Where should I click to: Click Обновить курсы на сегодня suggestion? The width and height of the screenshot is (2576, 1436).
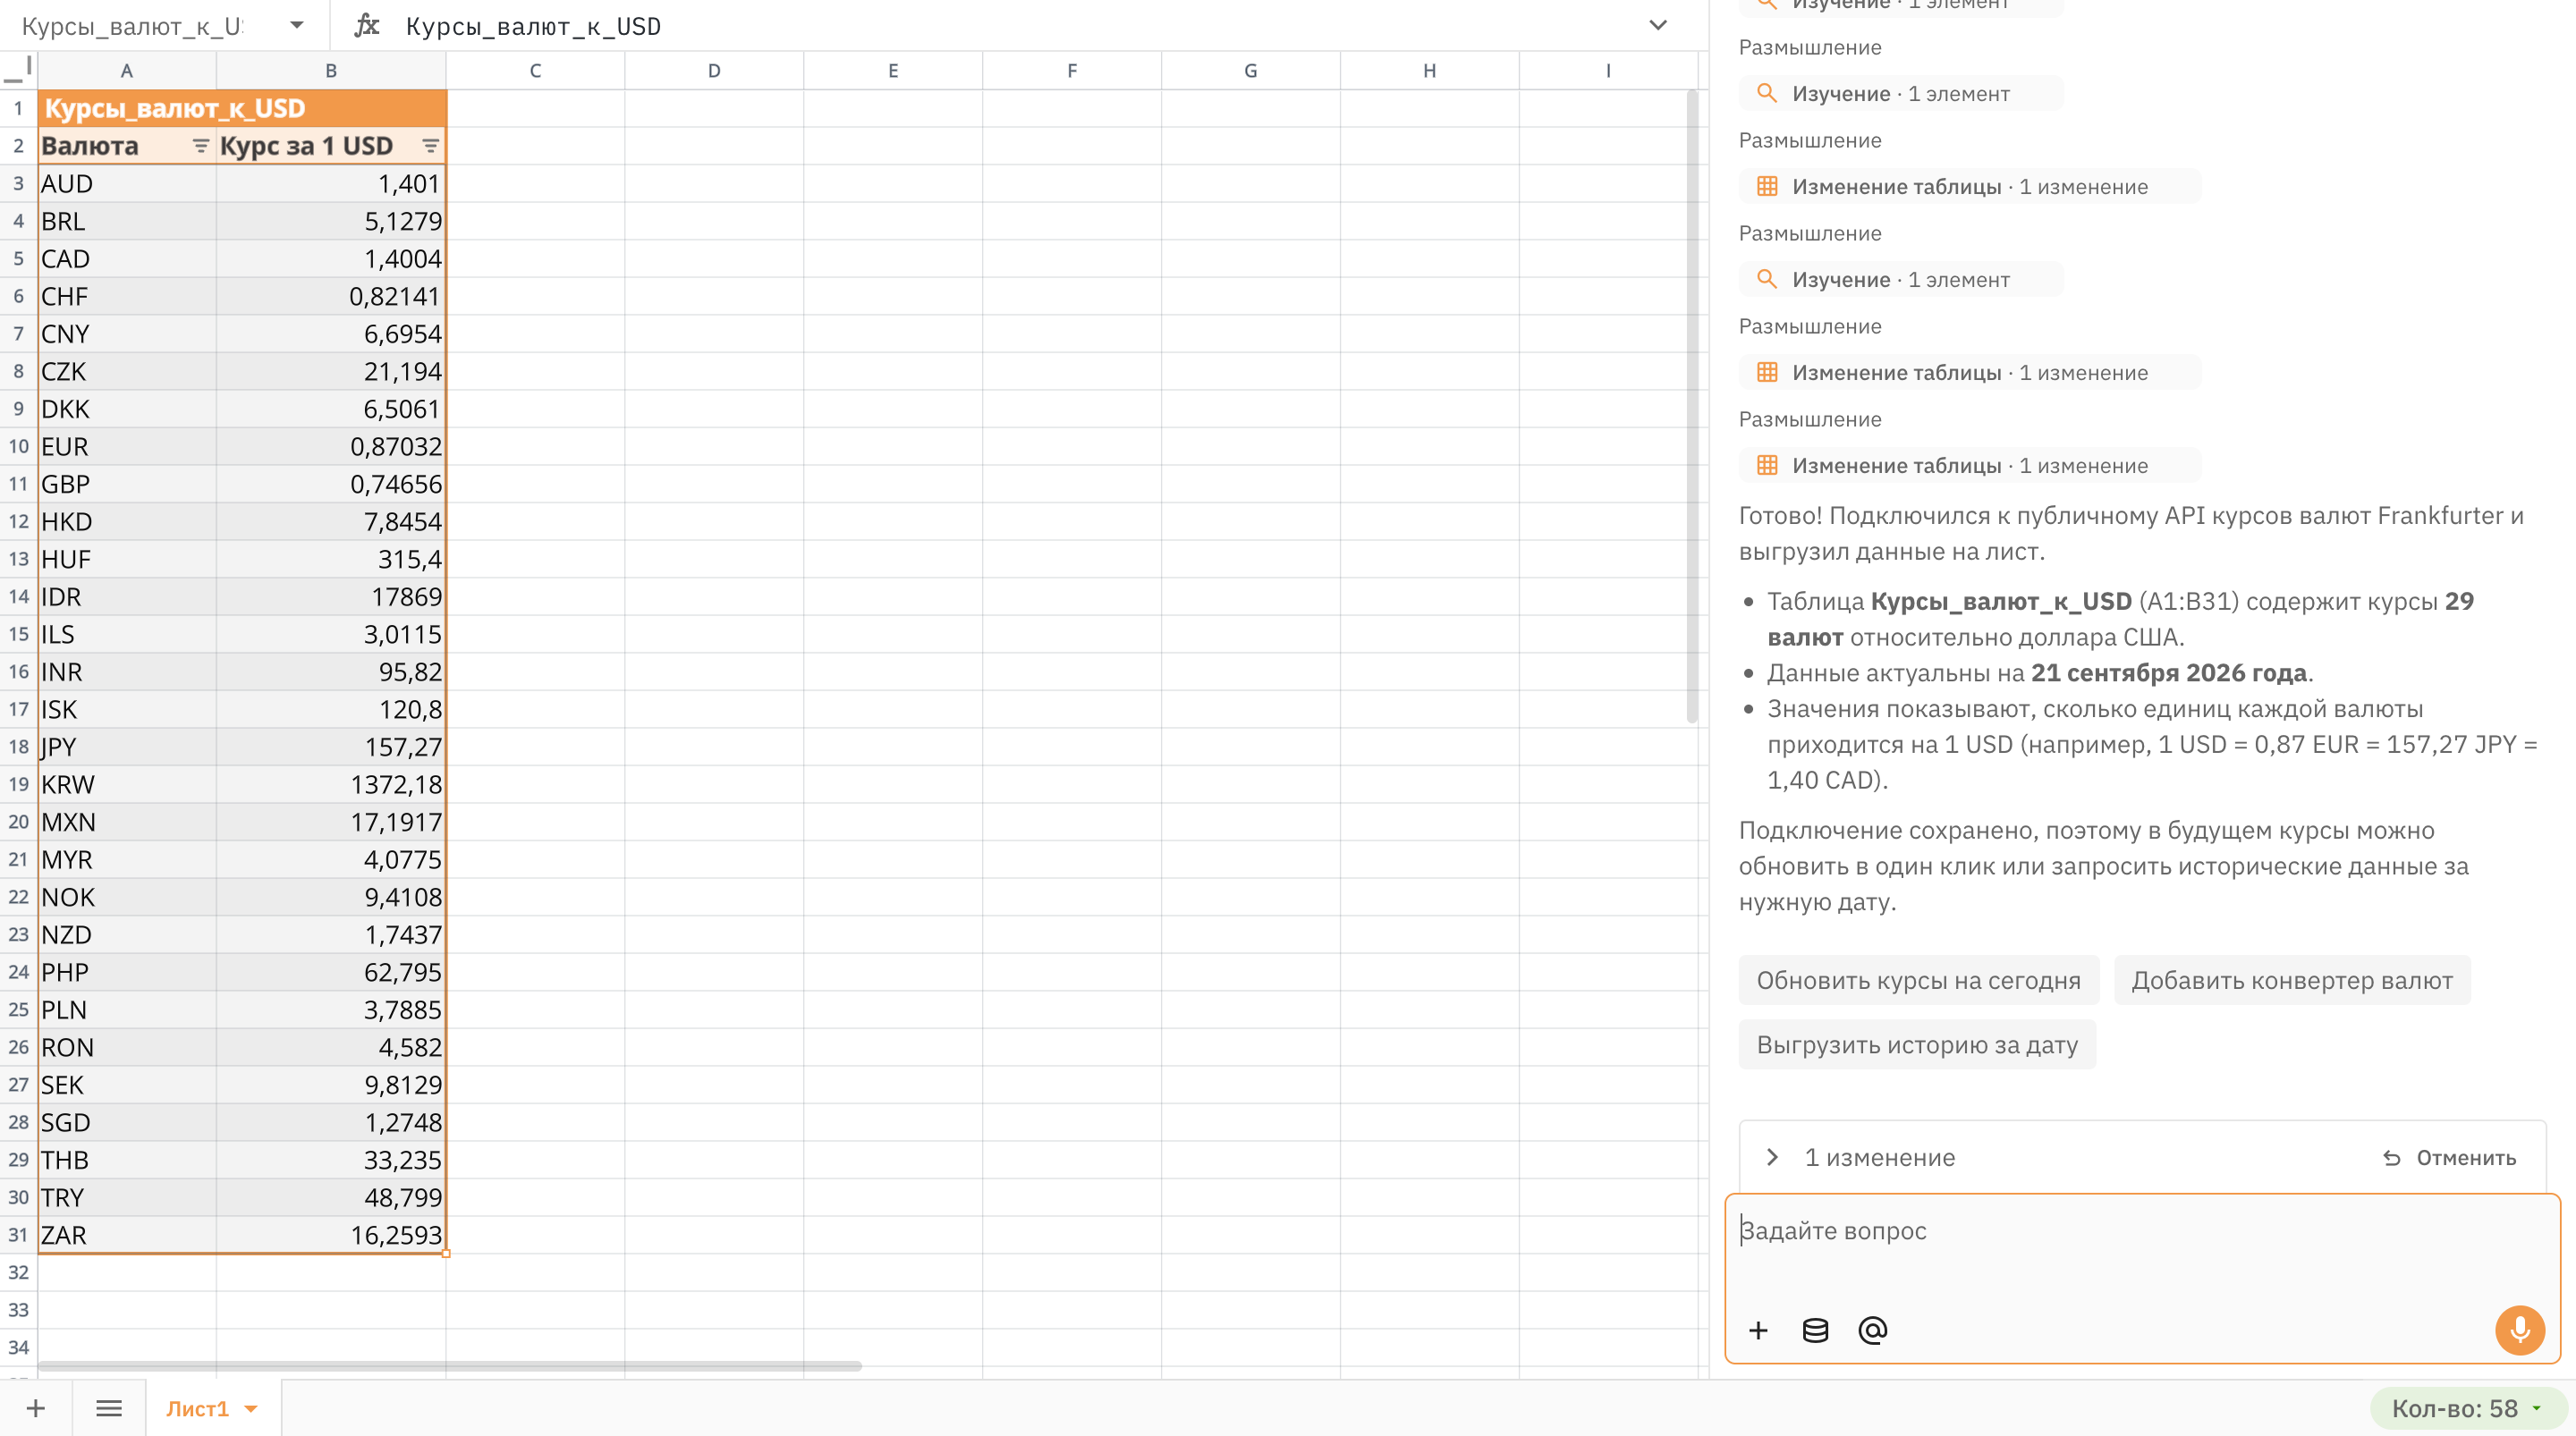click(x=1918, y=980)
